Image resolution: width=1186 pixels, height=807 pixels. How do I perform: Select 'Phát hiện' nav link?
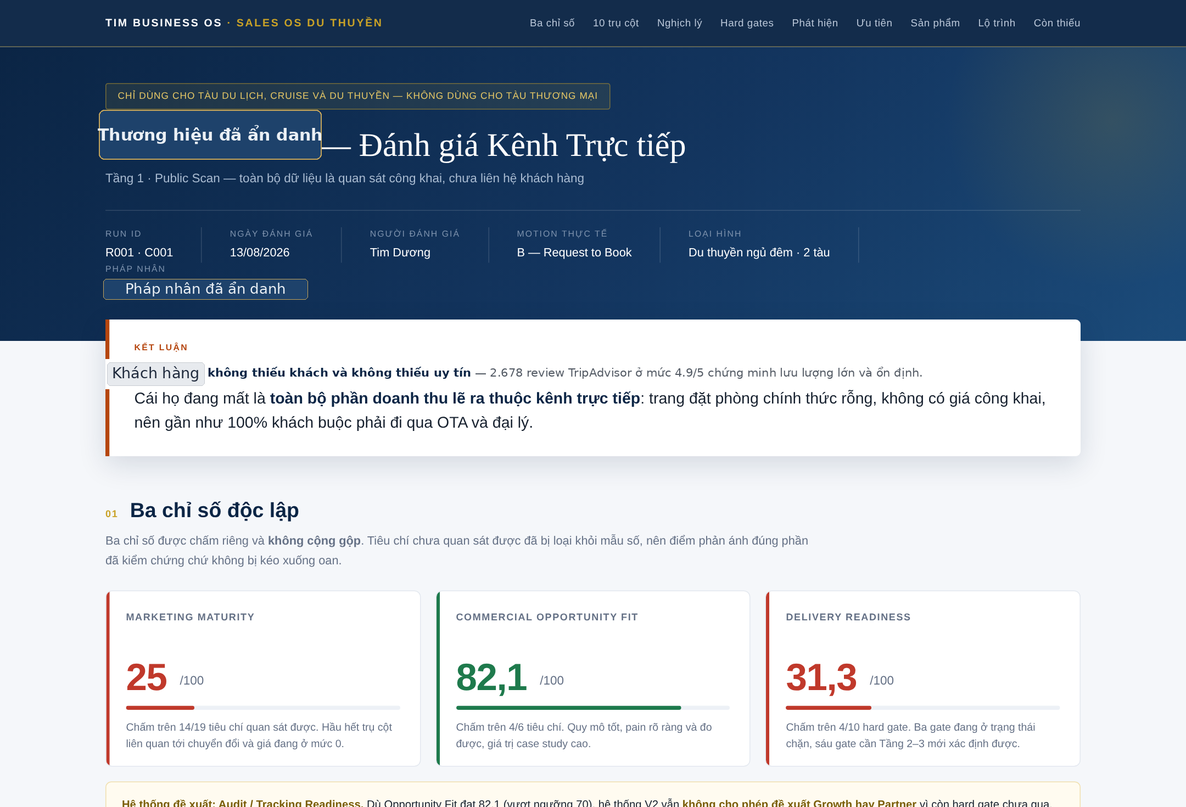point(815,23)
